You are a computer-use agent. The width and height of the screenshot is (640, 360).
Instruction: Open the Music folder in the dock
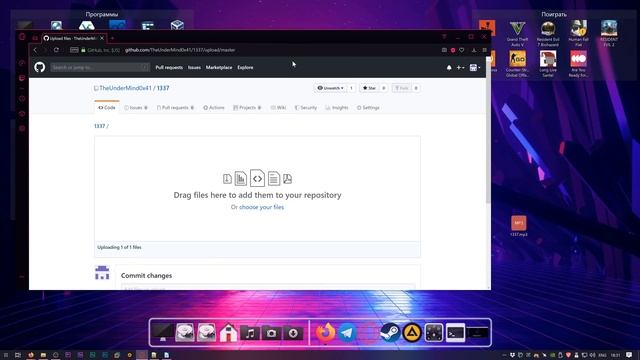250,333
